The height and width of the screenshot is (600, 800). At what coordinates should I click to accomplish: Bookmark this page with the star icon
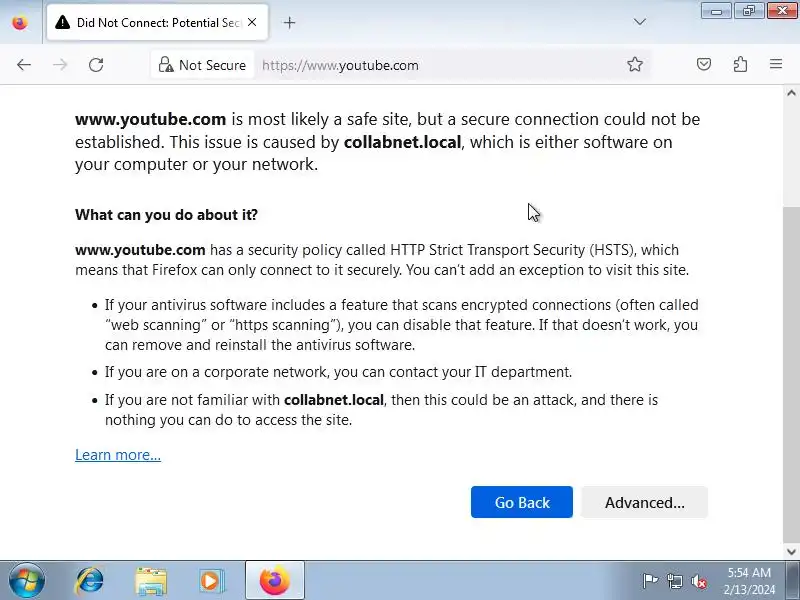coord(635,64)
